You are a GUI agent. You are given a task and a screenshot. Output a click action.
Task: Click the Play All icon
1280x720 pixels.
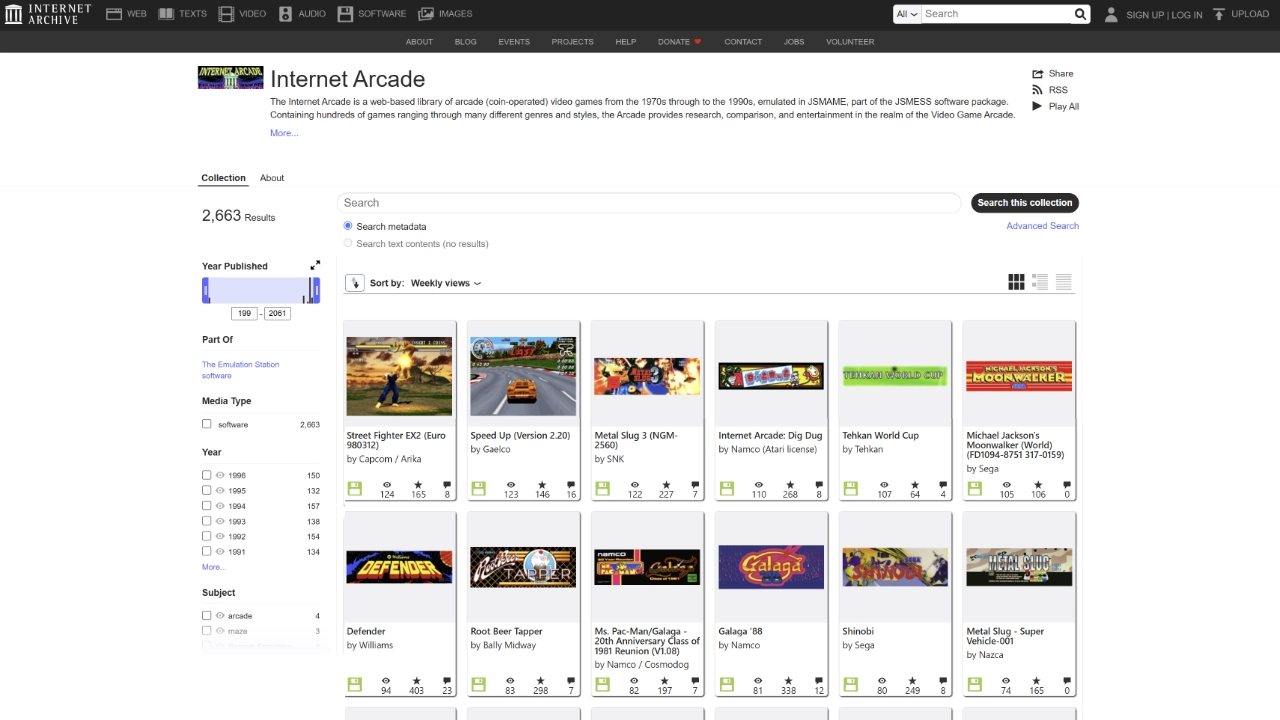(1038, 106)
